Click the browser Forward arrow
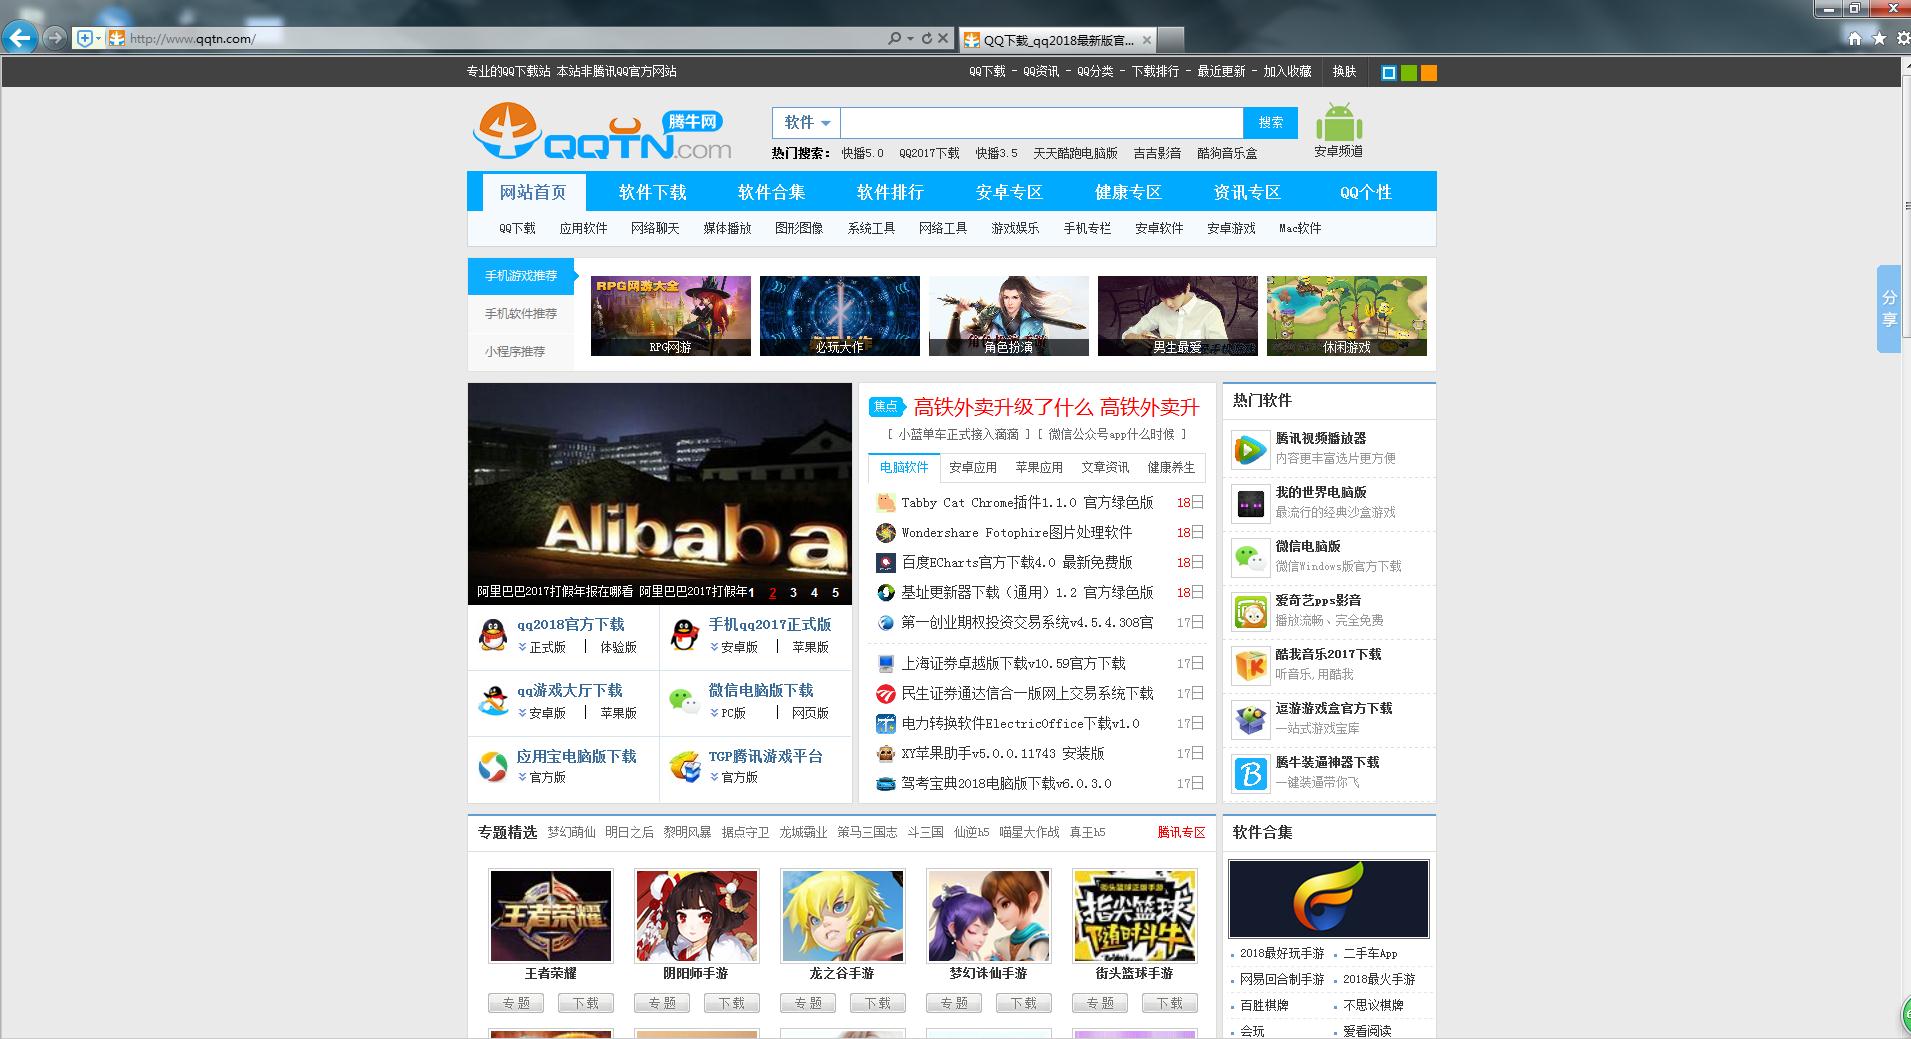This screenshot has height=1039, width=1911. [x=55, y=39]
